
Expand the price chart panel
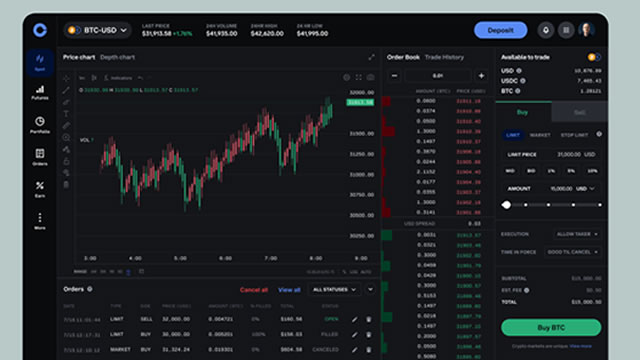click(371, 57)
